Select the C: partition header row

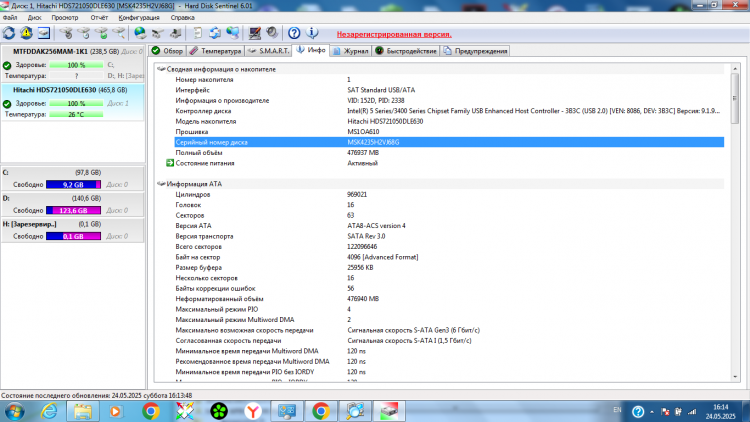tap(73, 172)
